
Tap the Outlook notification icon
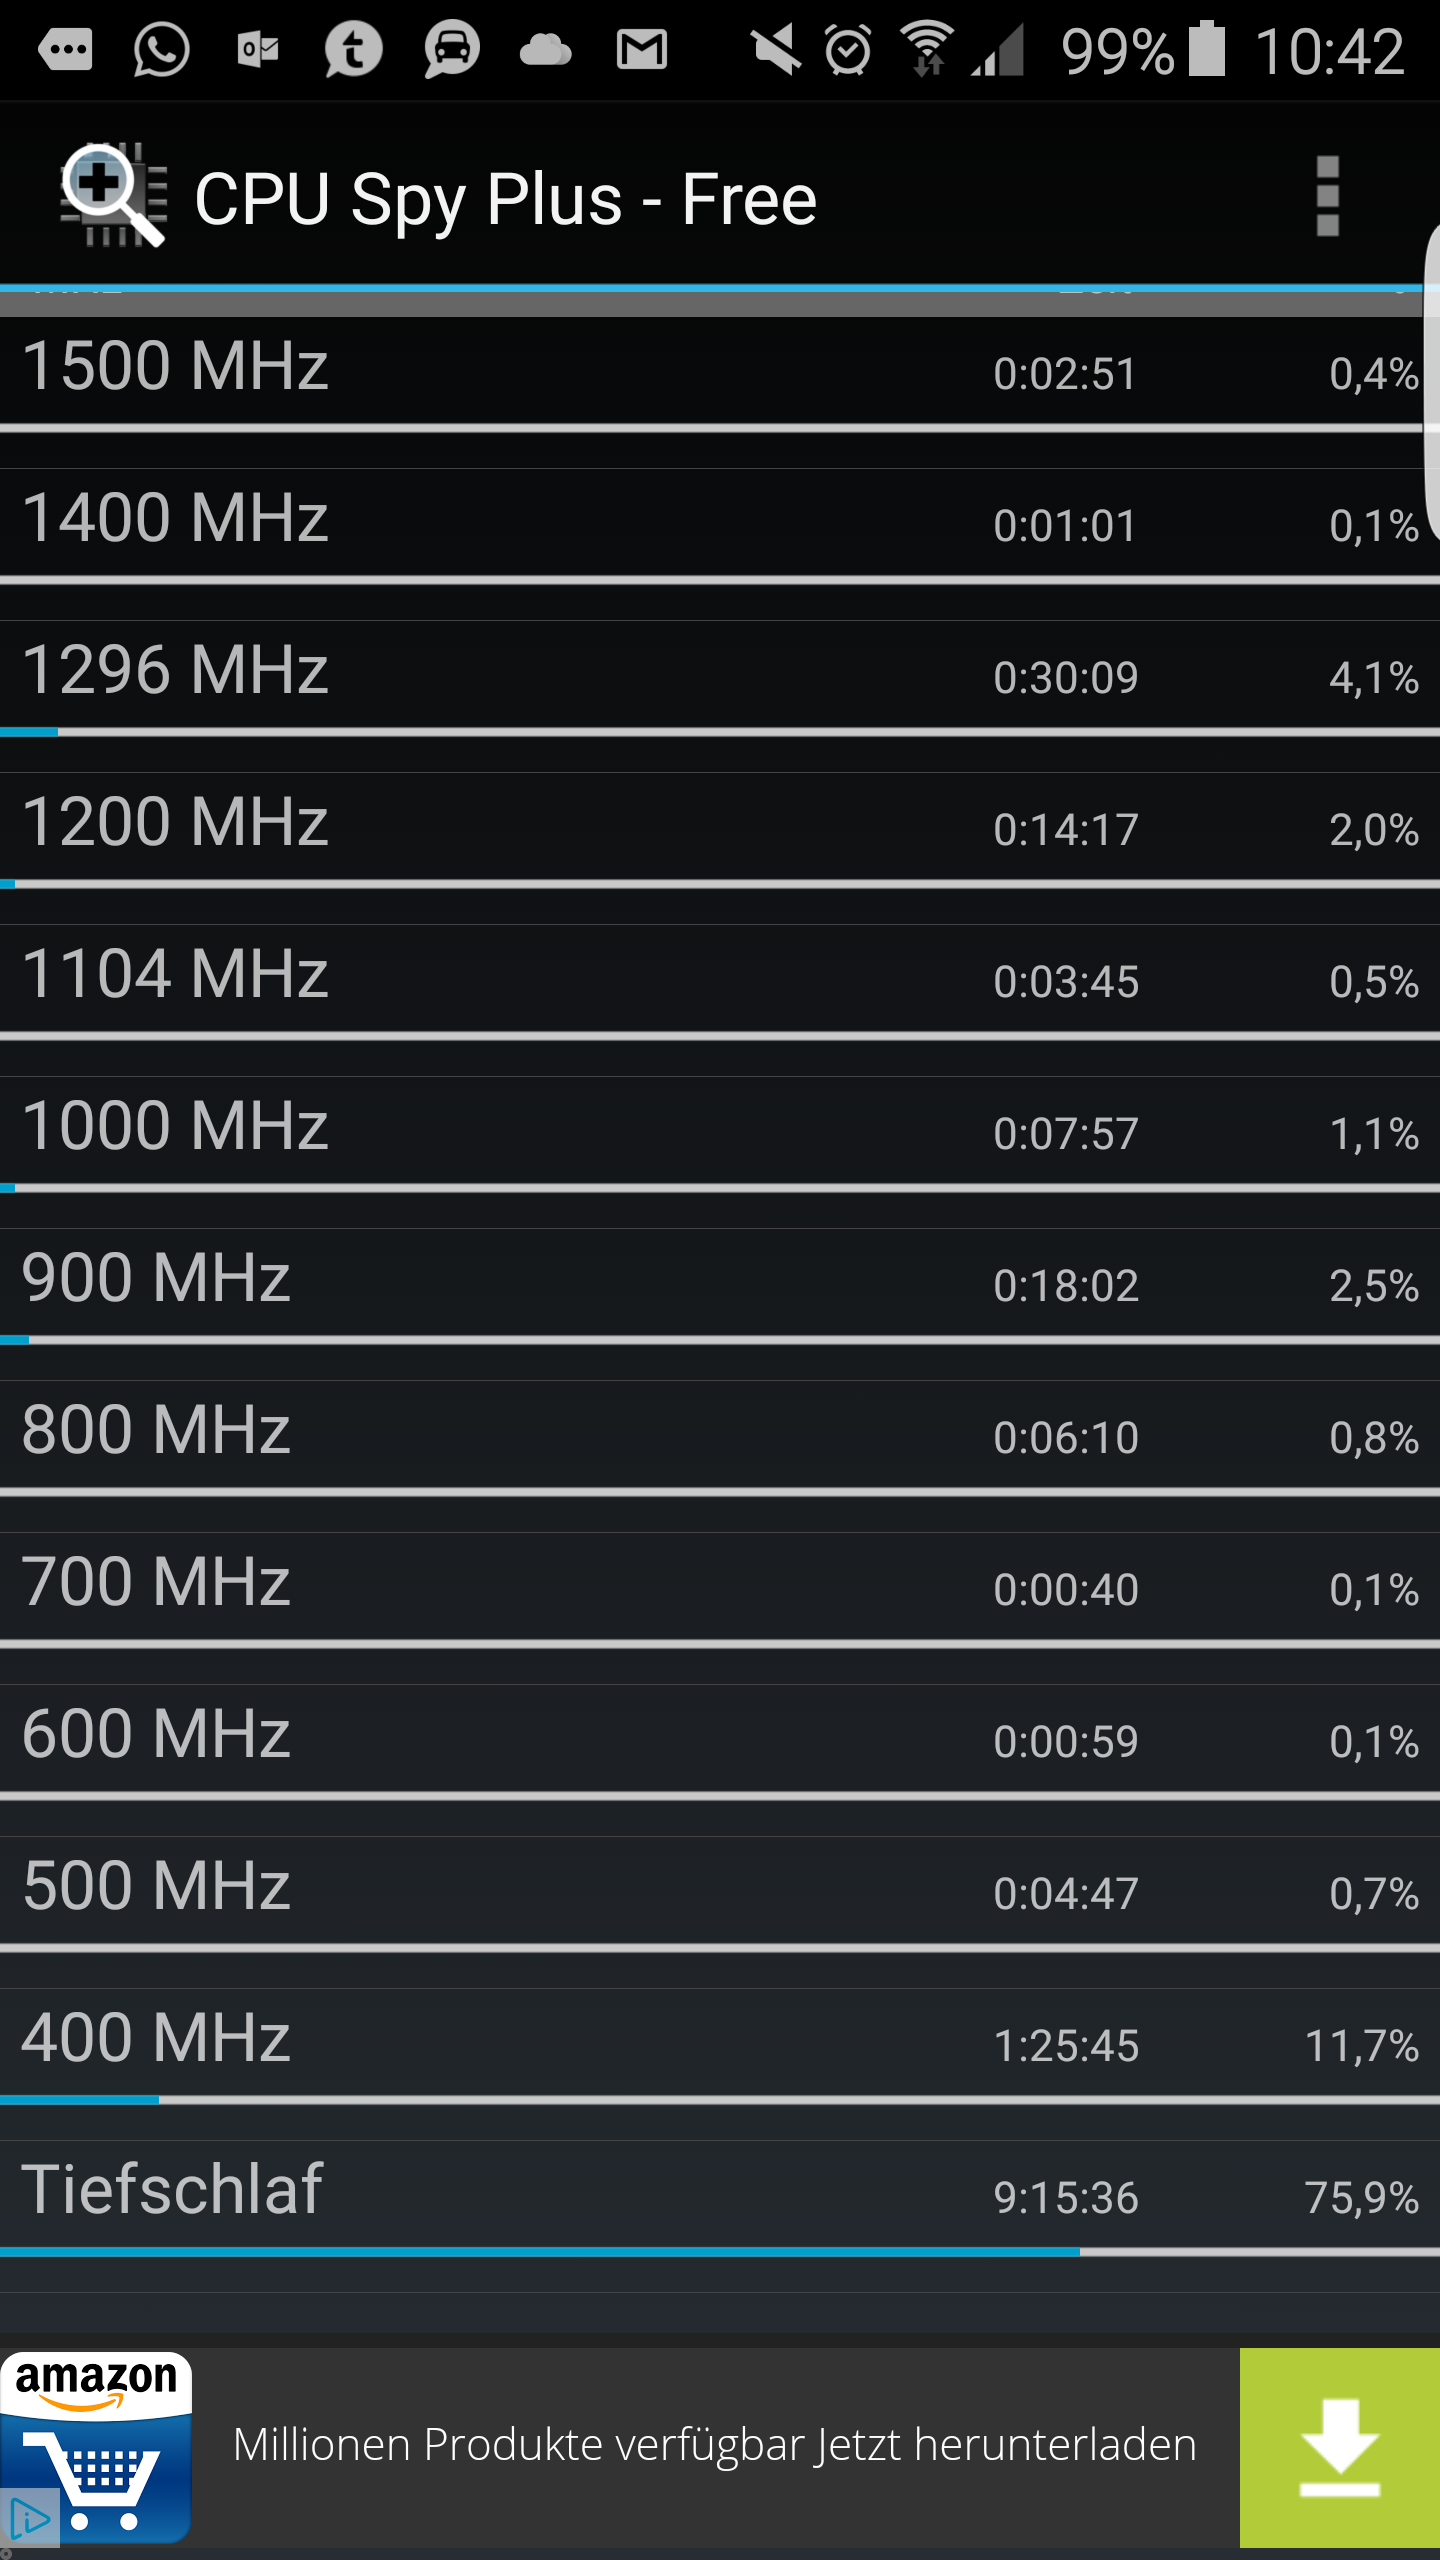point(257,49)
